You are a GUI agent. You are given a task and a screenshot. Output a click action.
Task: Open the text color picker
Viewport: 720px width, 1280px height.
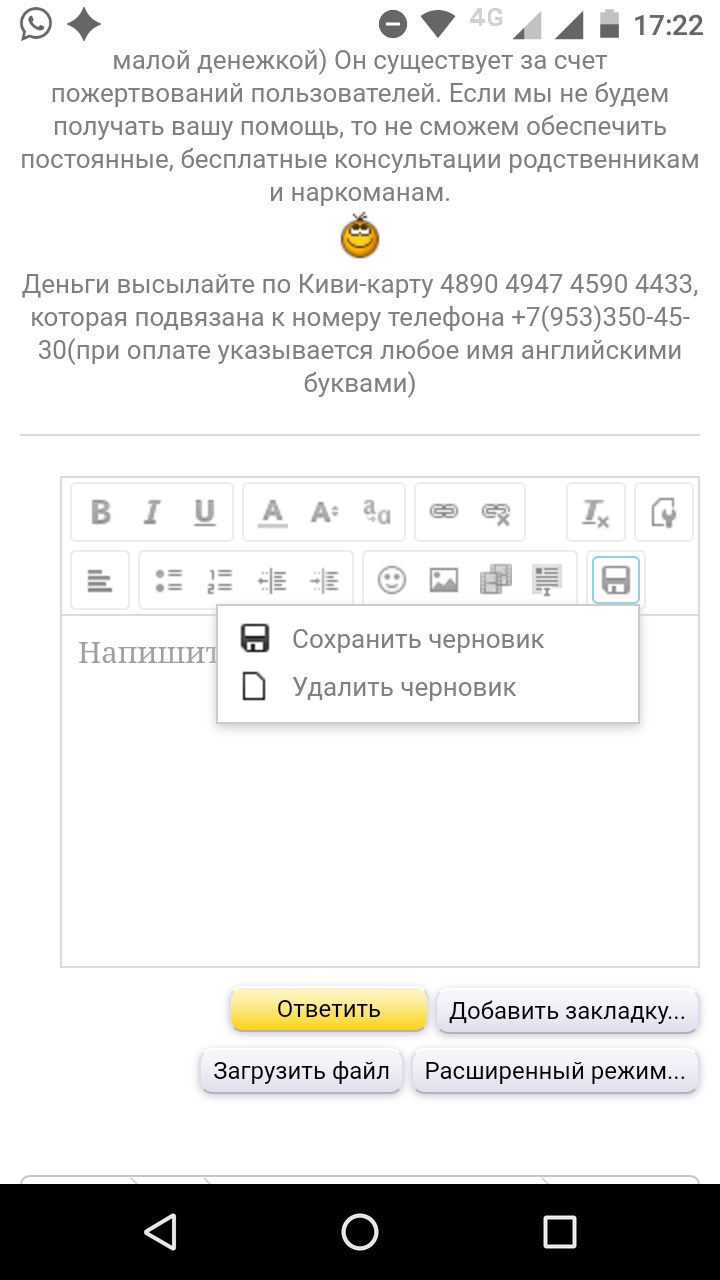[272, 512]
